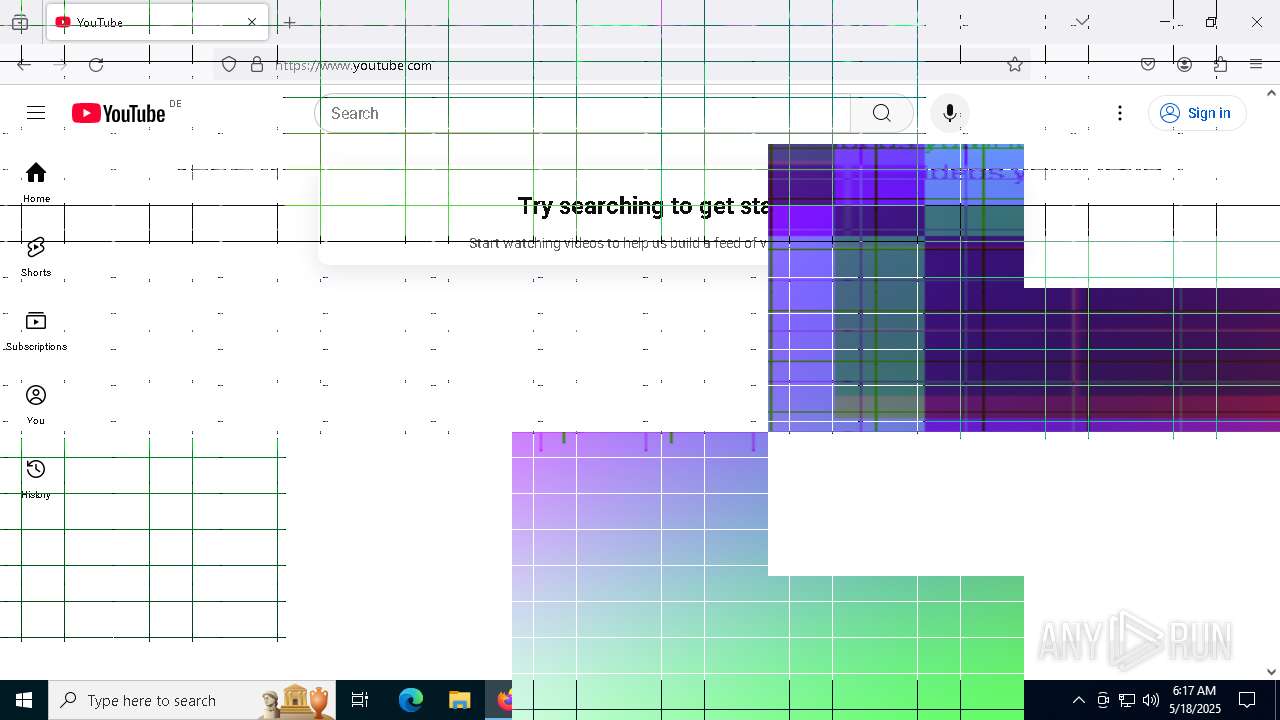Open the tracking protection shield icon
Viewport: 1280px width, 720px height.
(229, 65)
